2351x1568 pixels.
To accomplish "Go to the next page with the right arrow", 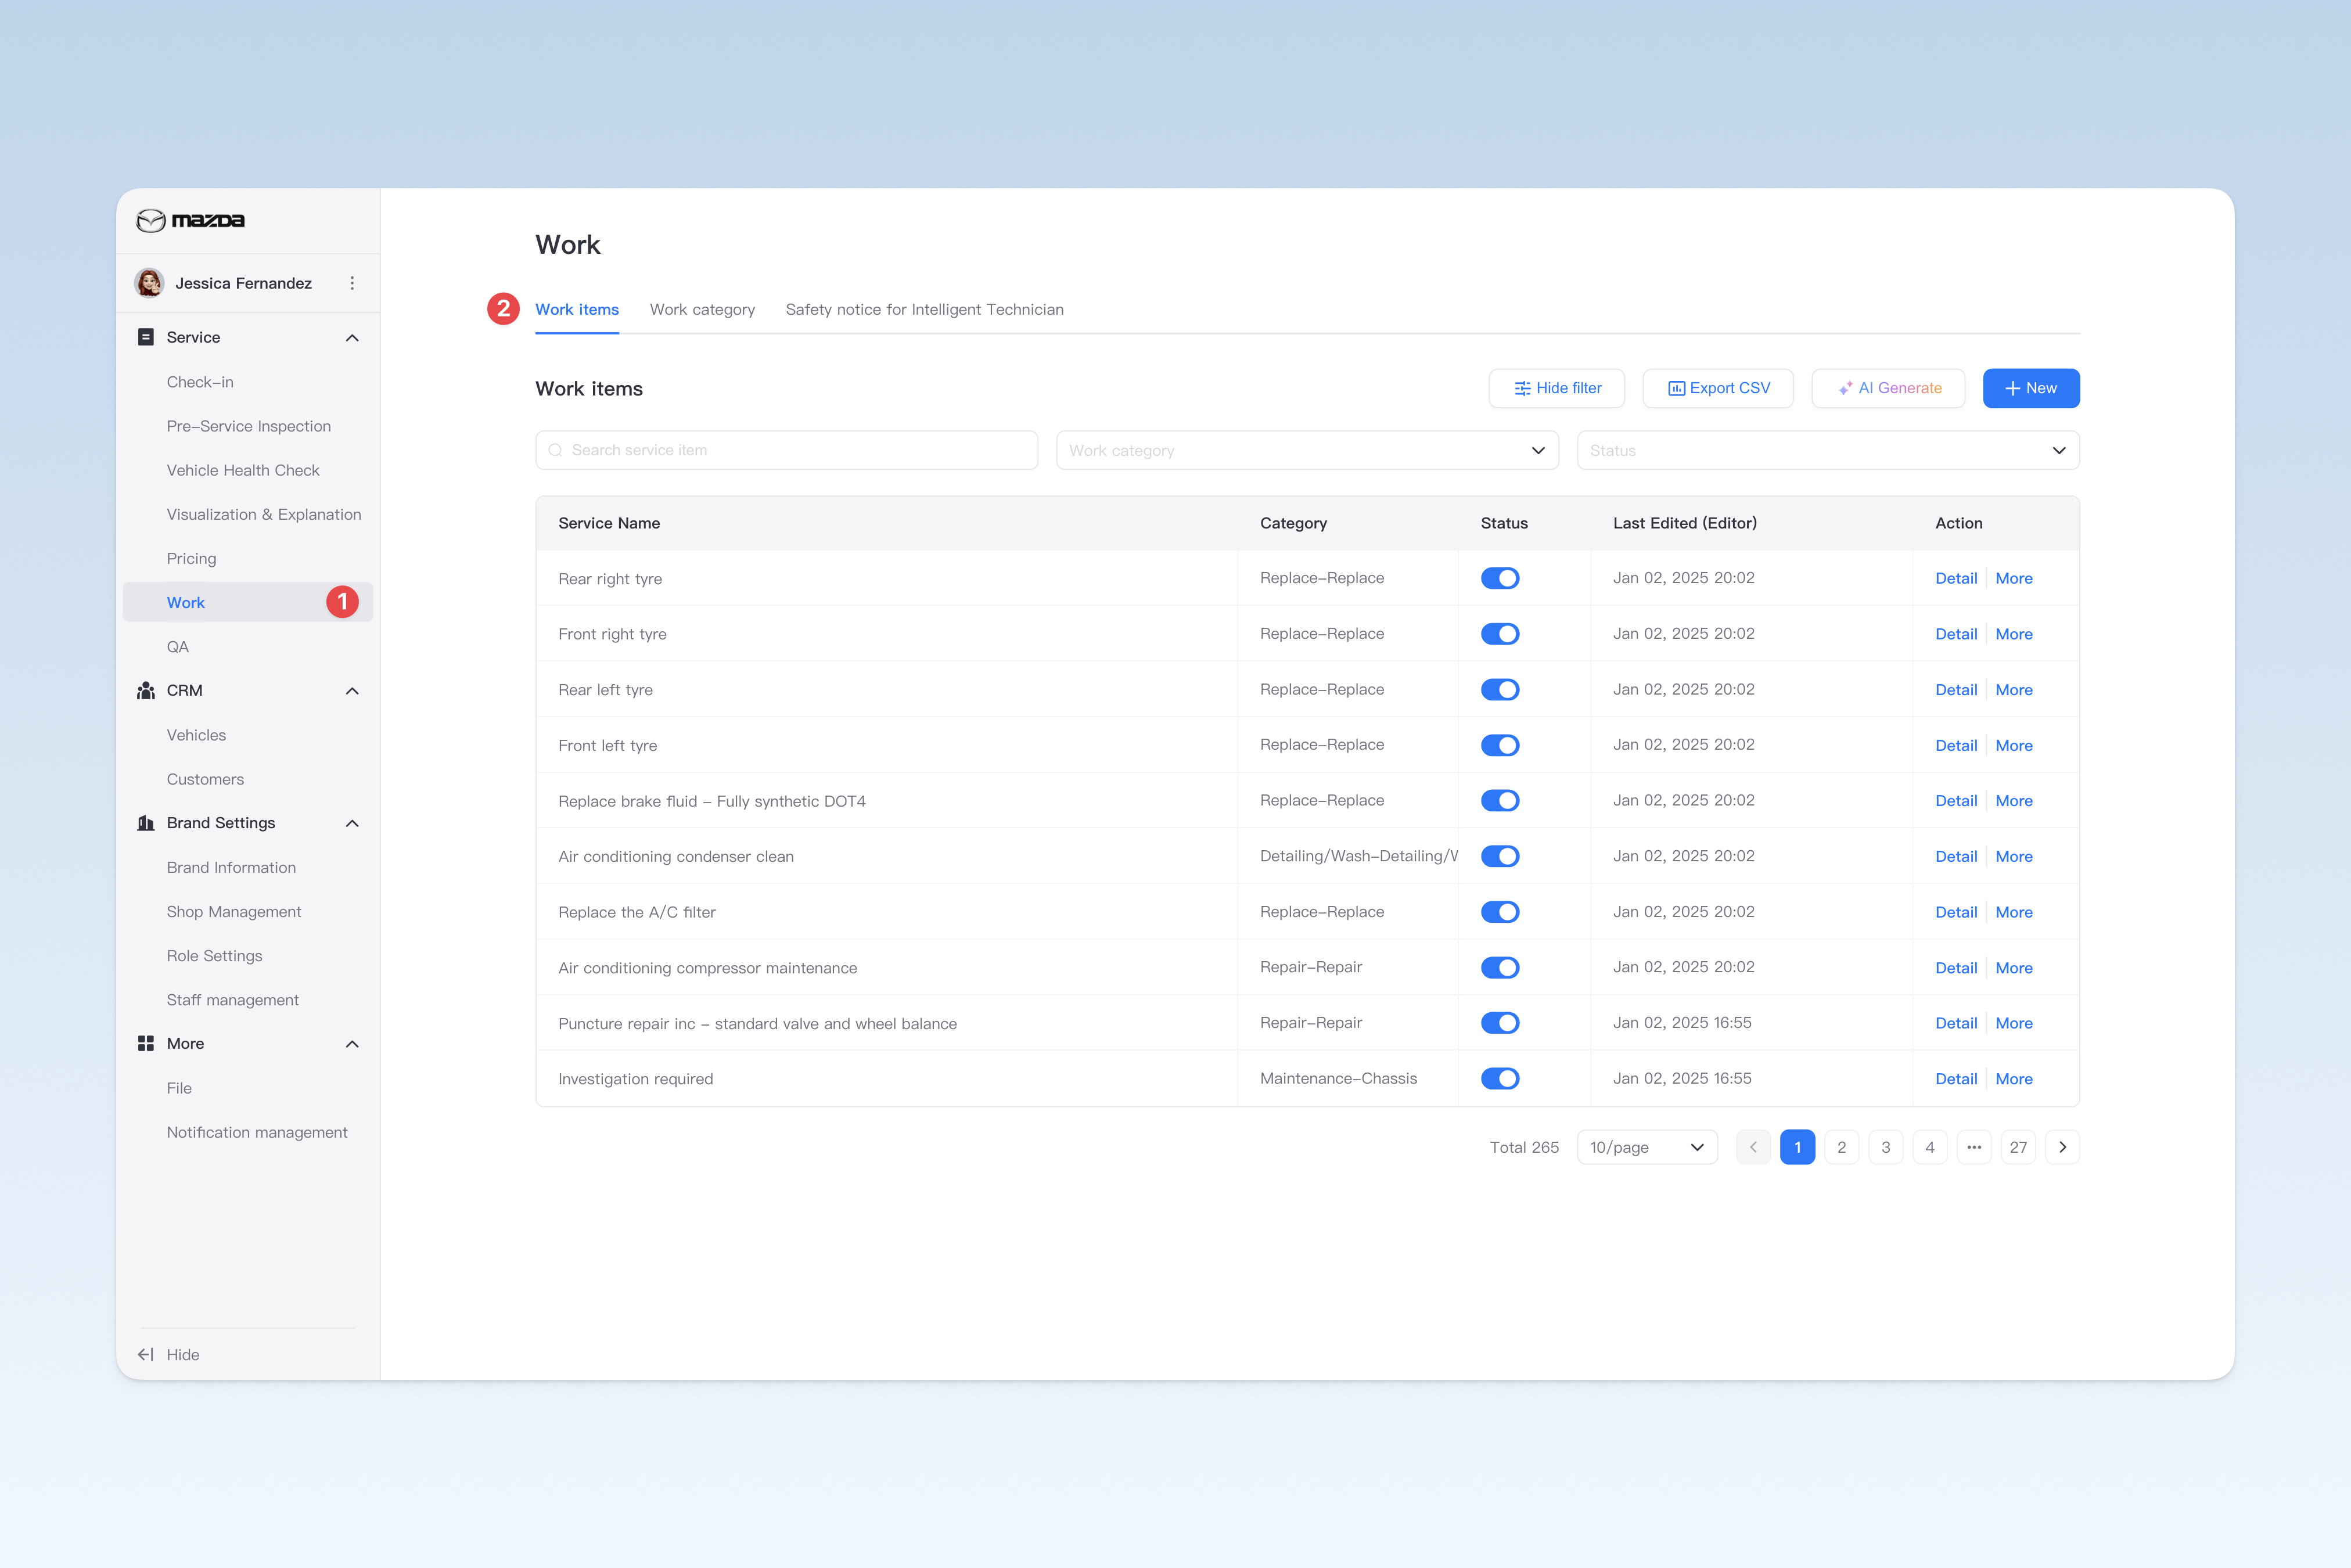I will click(2062, 1147).
